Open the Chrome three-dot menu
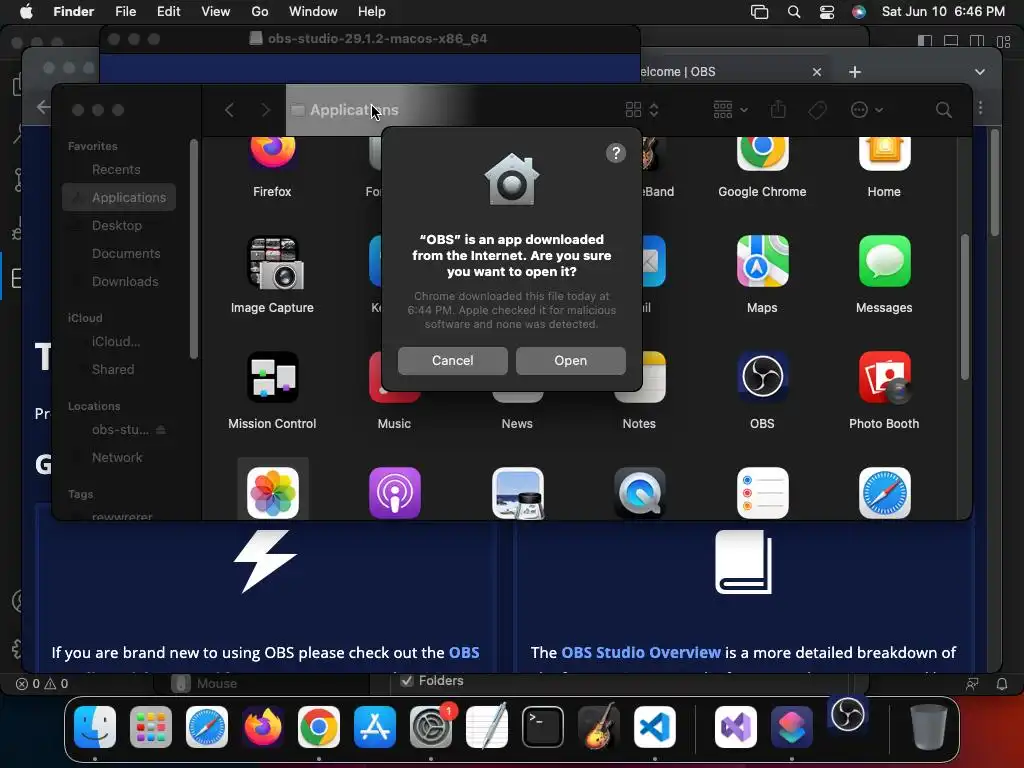This screenshot has width=1024, height=768. pyautogui.click(x=980, y=108)
